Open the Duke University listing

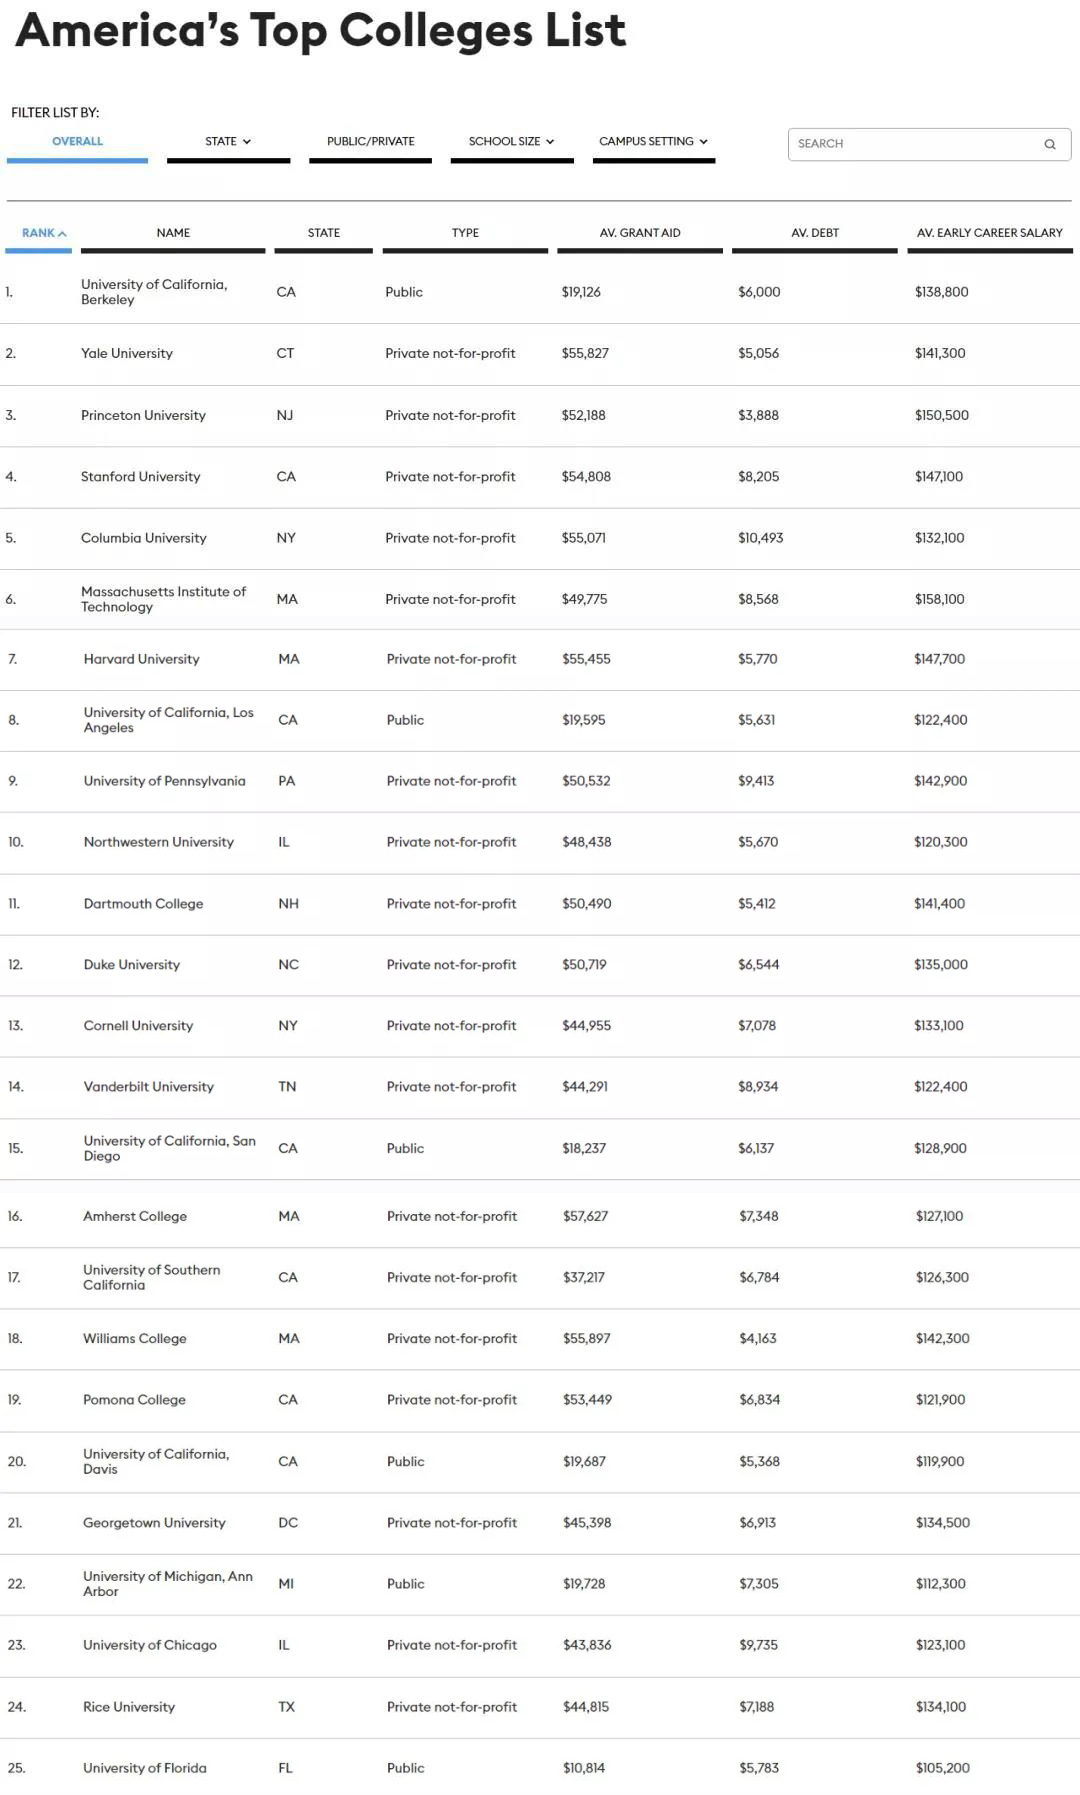pyautogui.click(x=132, y=965)
